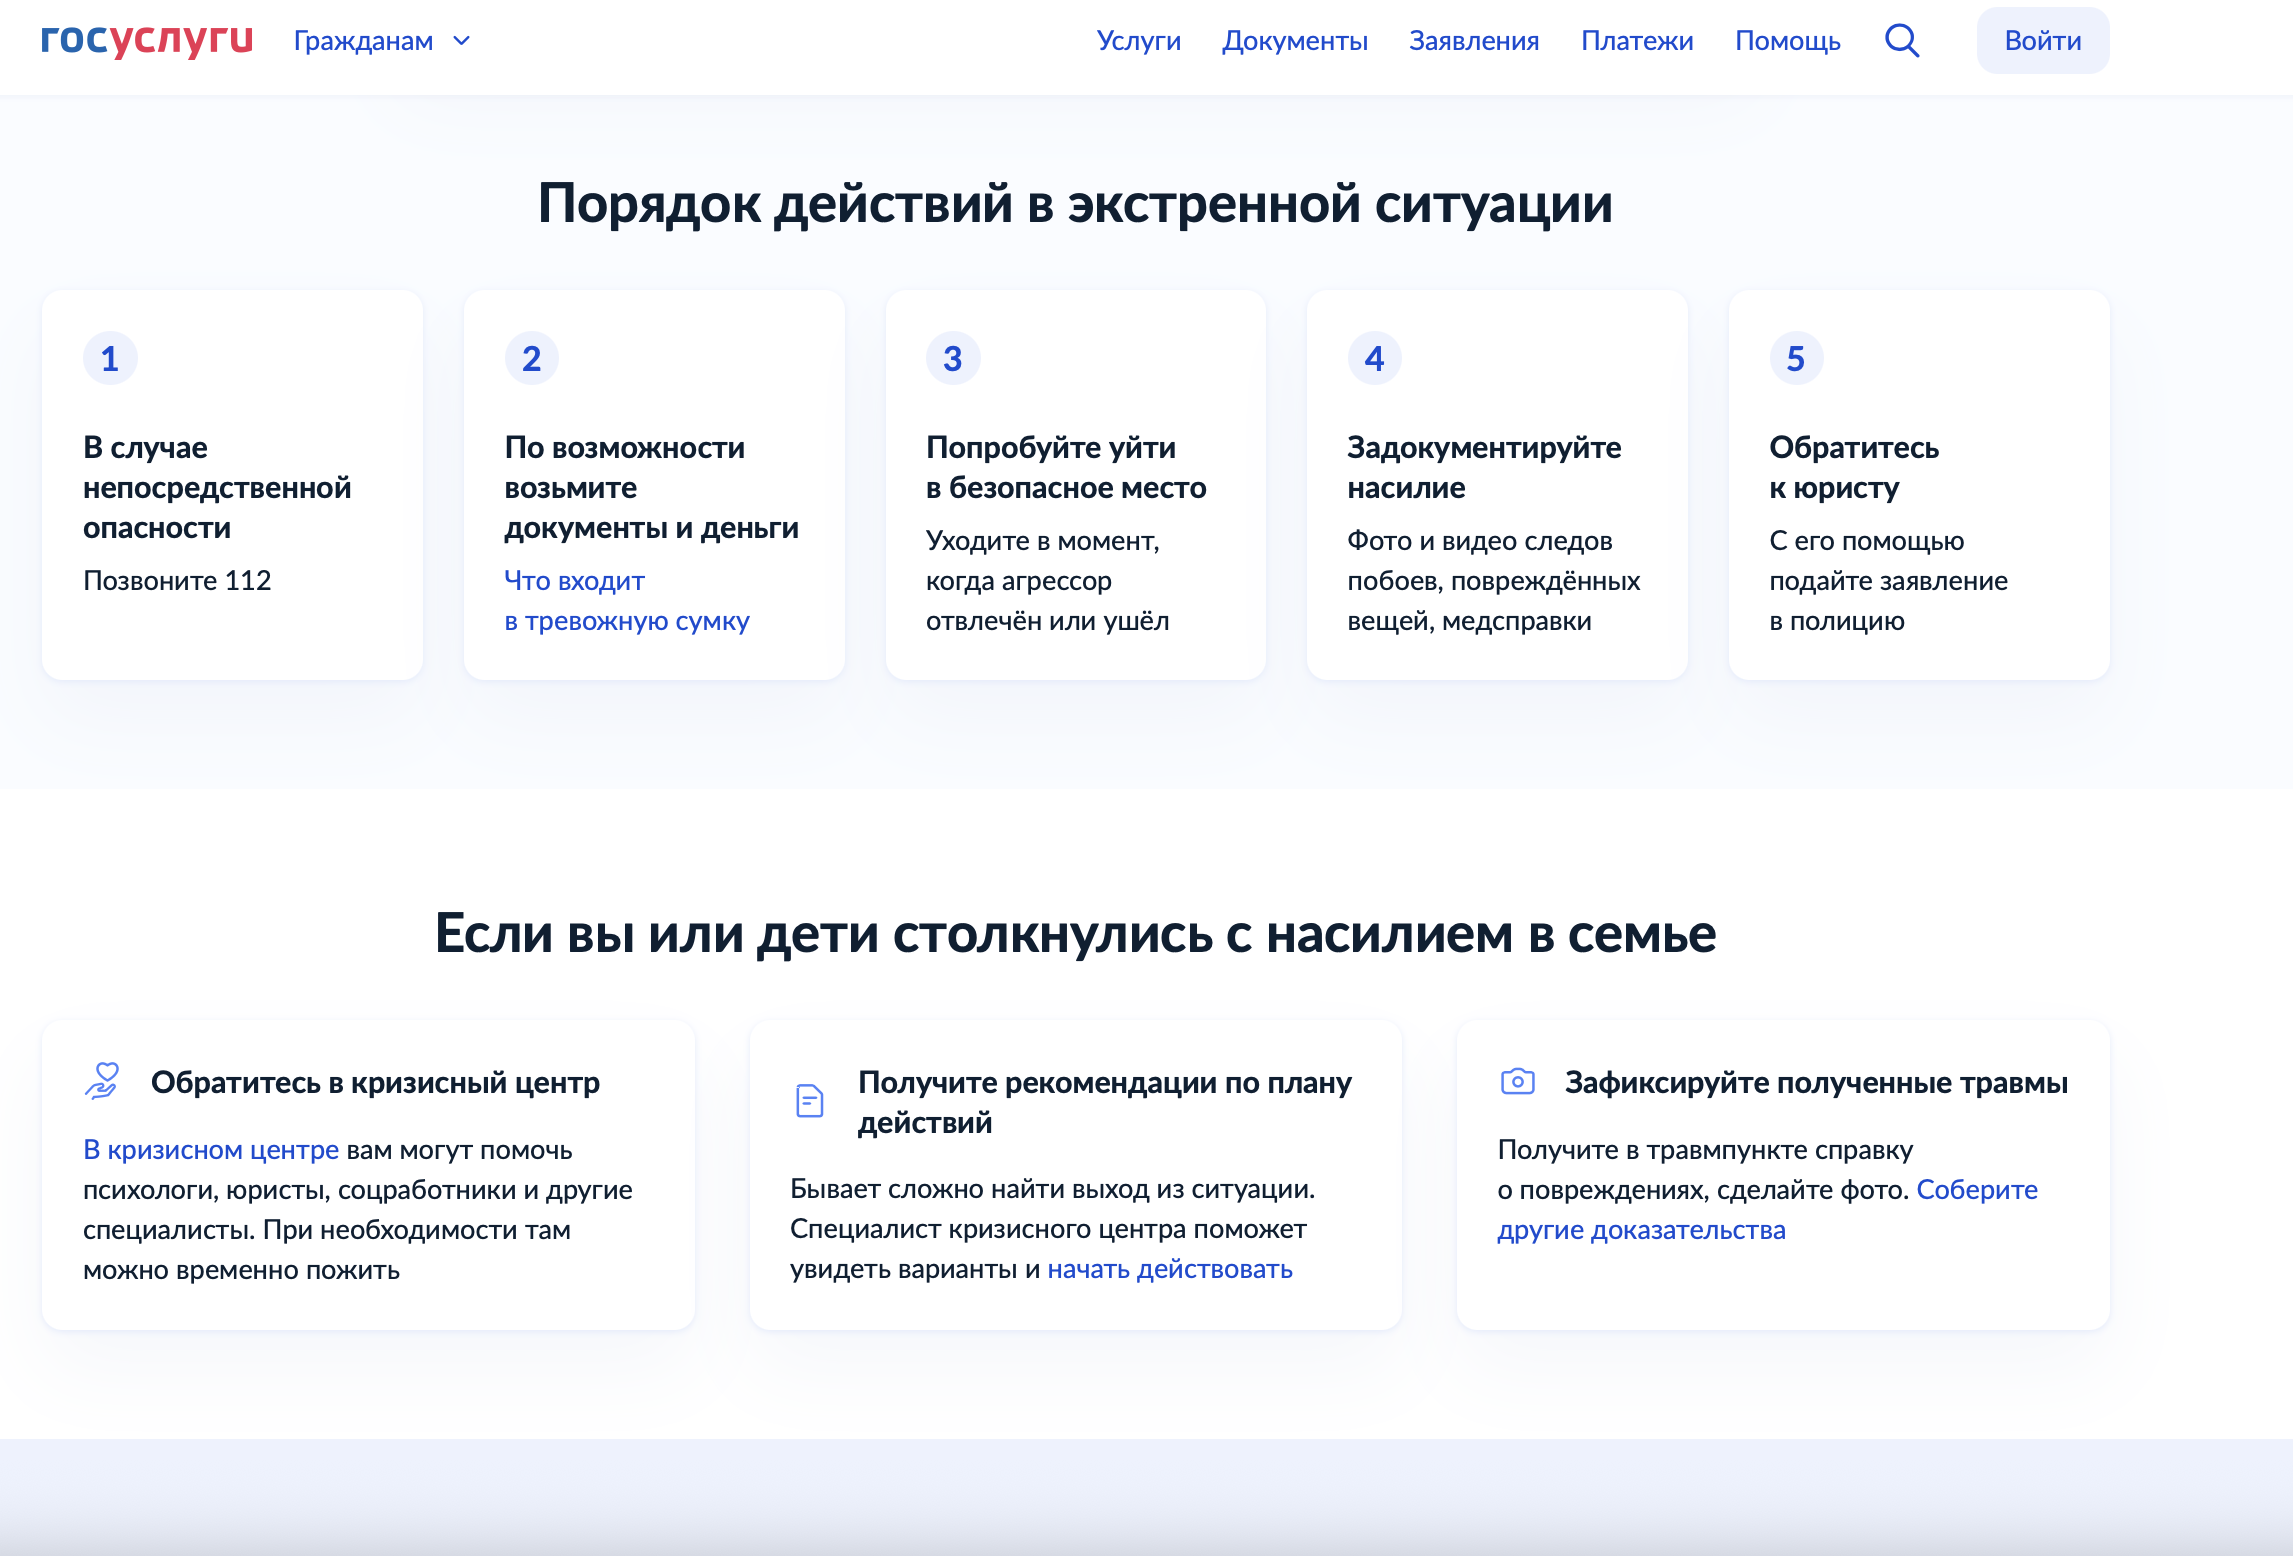The width and height of the screenshot is (2293, 1556).
Task: Click the начать действовать link
Action: click(1169, 1269)
